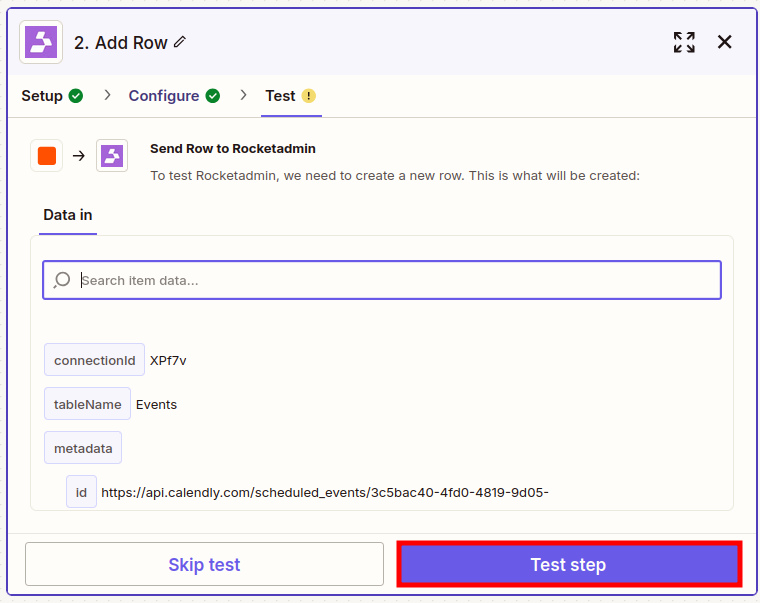This screenshot has width=760, height=603.
Task: Click the yellow warning icon beside Test
Action: click(x=309, y=96)
